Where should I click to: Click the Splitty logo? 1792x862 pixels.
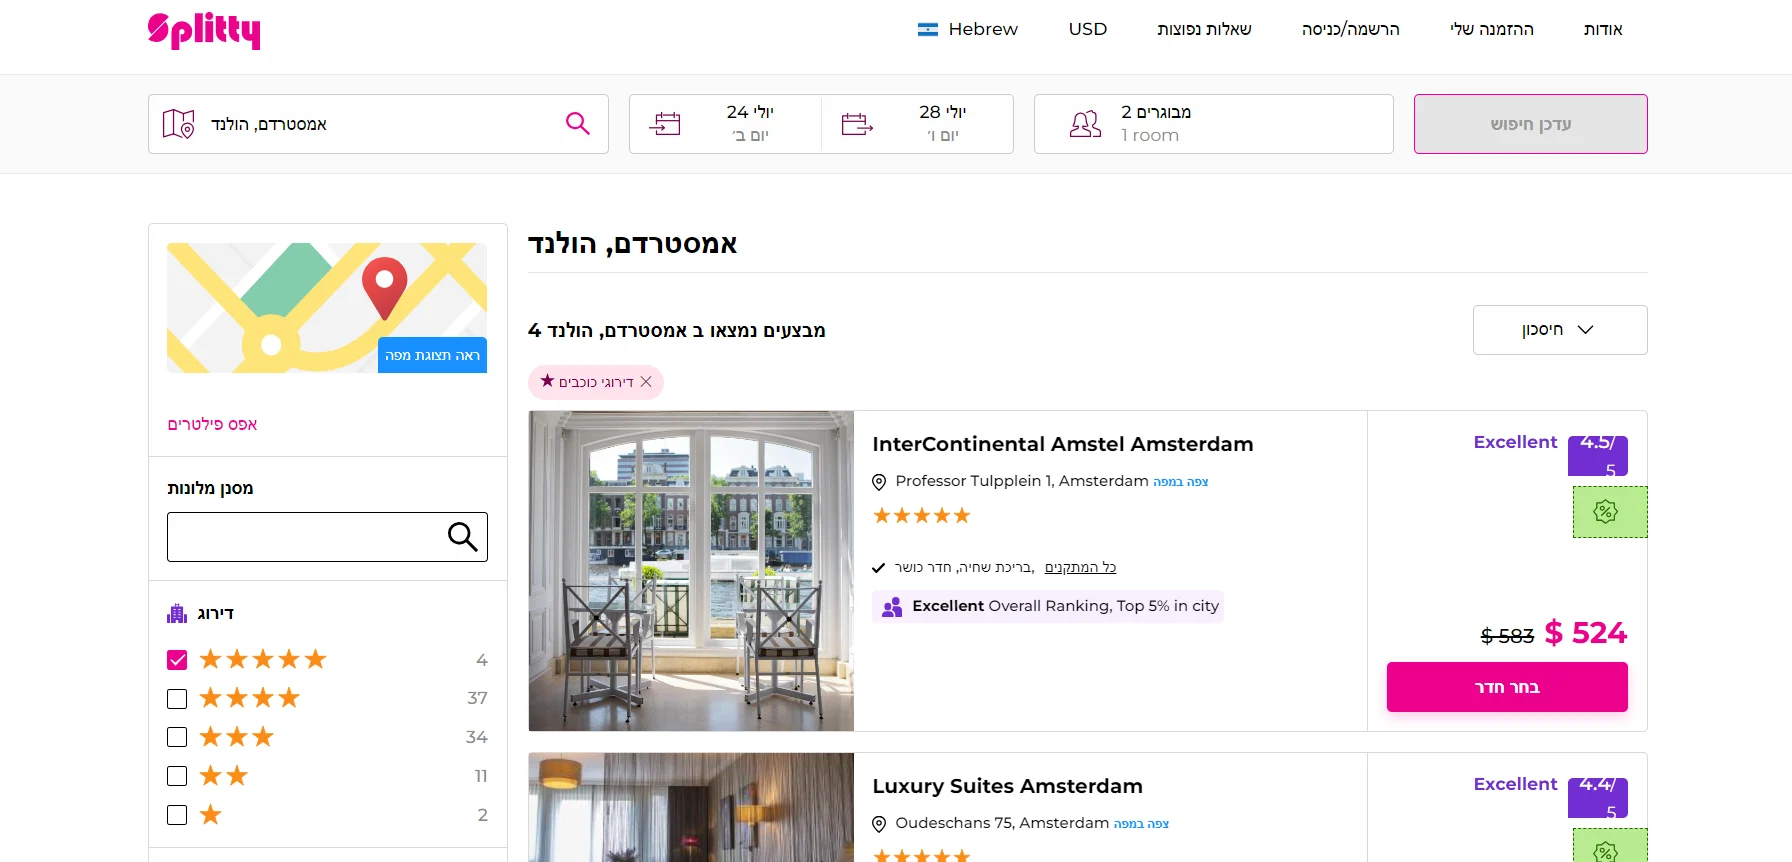204,30
